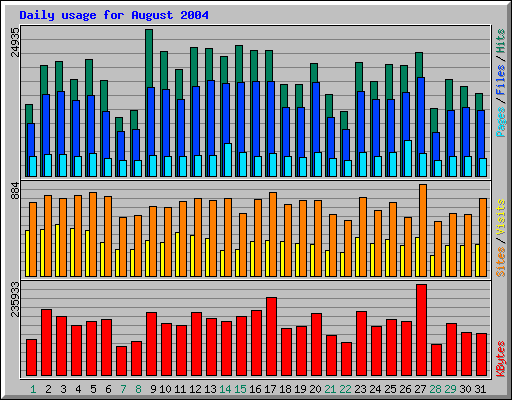Click day label 18 on the x-axis
The height and width of the screenshot is (400, 512).
click(285, 389)
